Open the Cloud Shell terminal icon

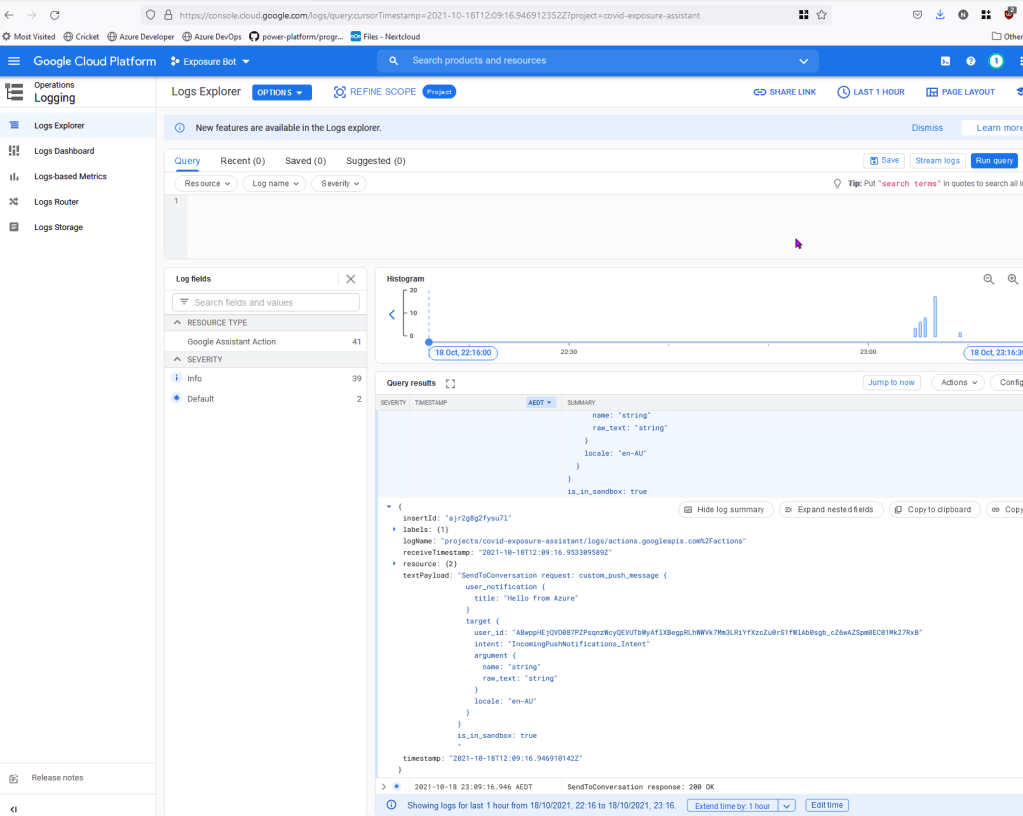tap(945, 61)
